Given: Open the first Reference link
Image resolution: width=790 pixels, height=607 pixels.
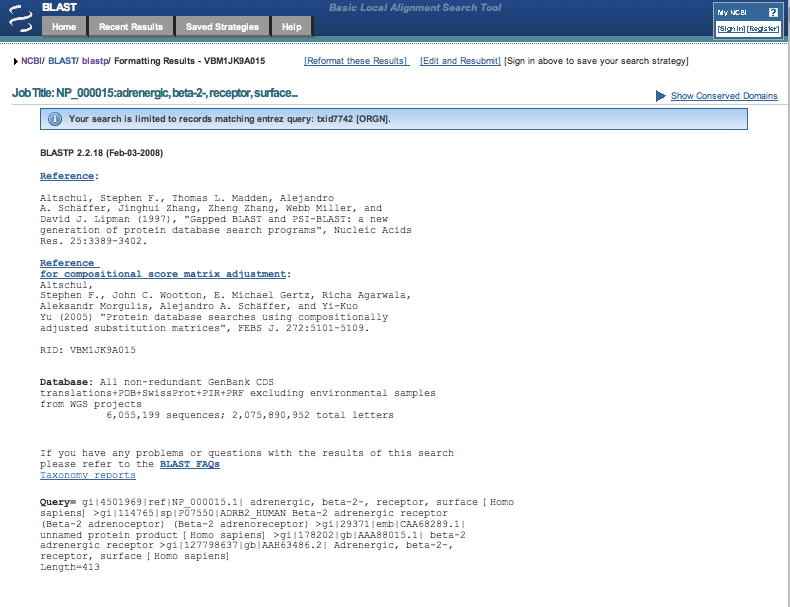Looking at the screenshot, I should 67,176.
